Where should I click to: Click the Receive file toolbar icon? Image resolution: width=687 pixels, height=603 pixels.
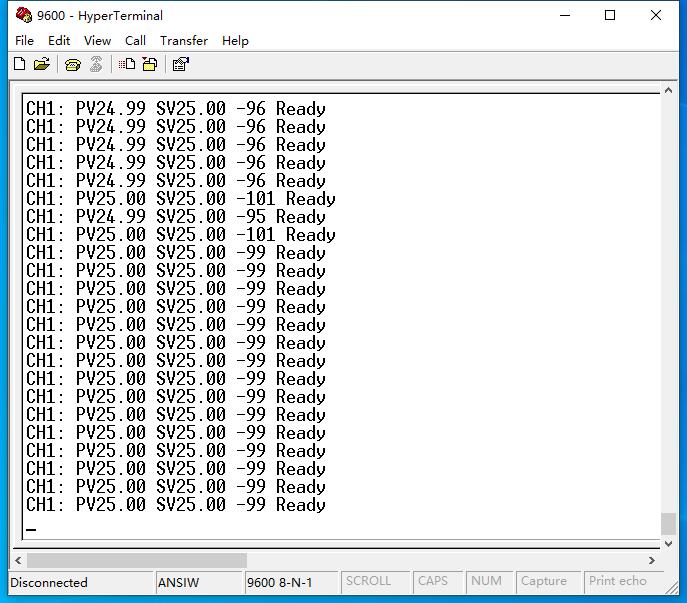(x=150, y=64)
